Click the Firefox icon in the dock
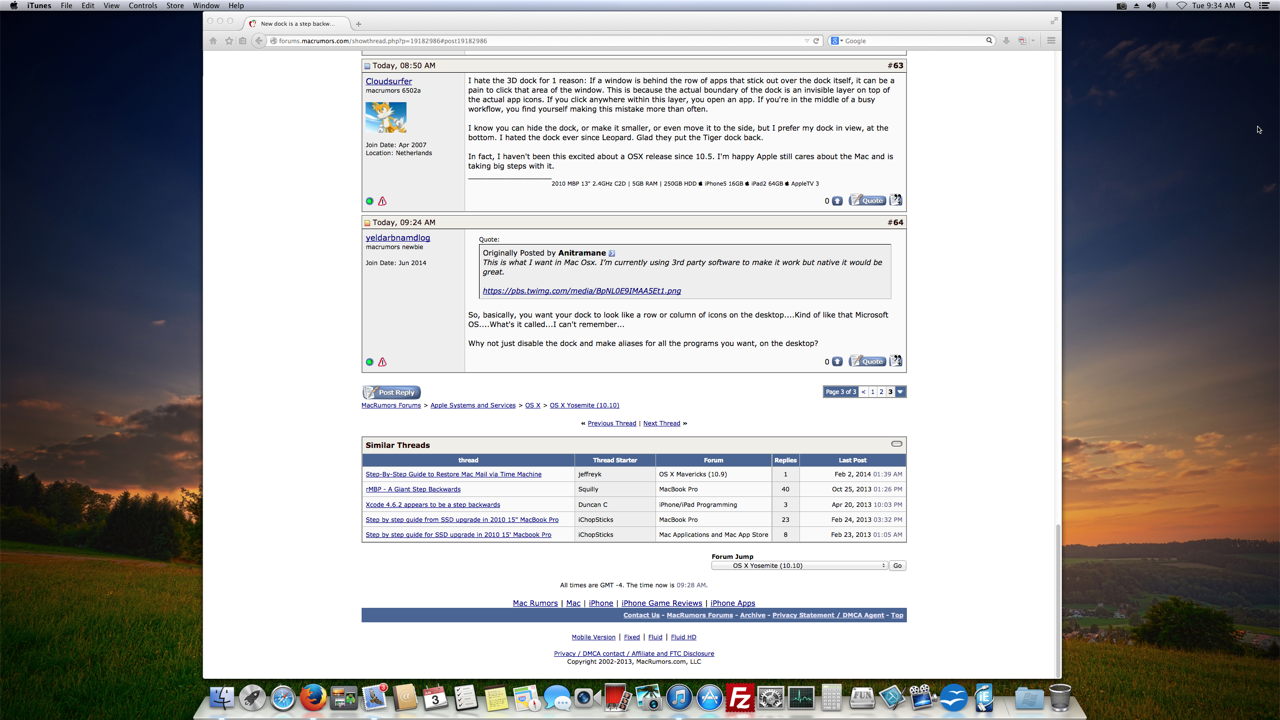This screenshot has height=720, width=1280. point(313,697)
